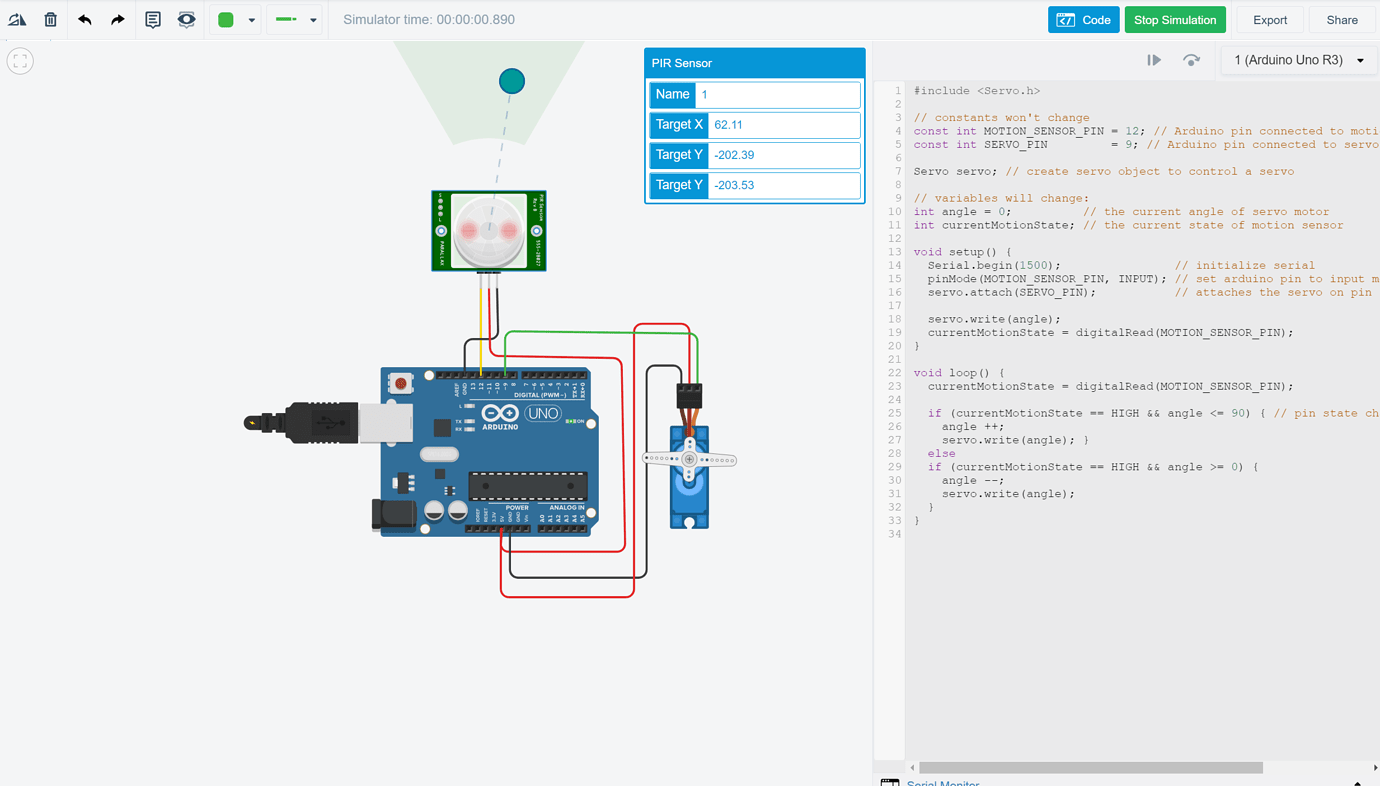Click the redo arrow icon

[118, 19]
